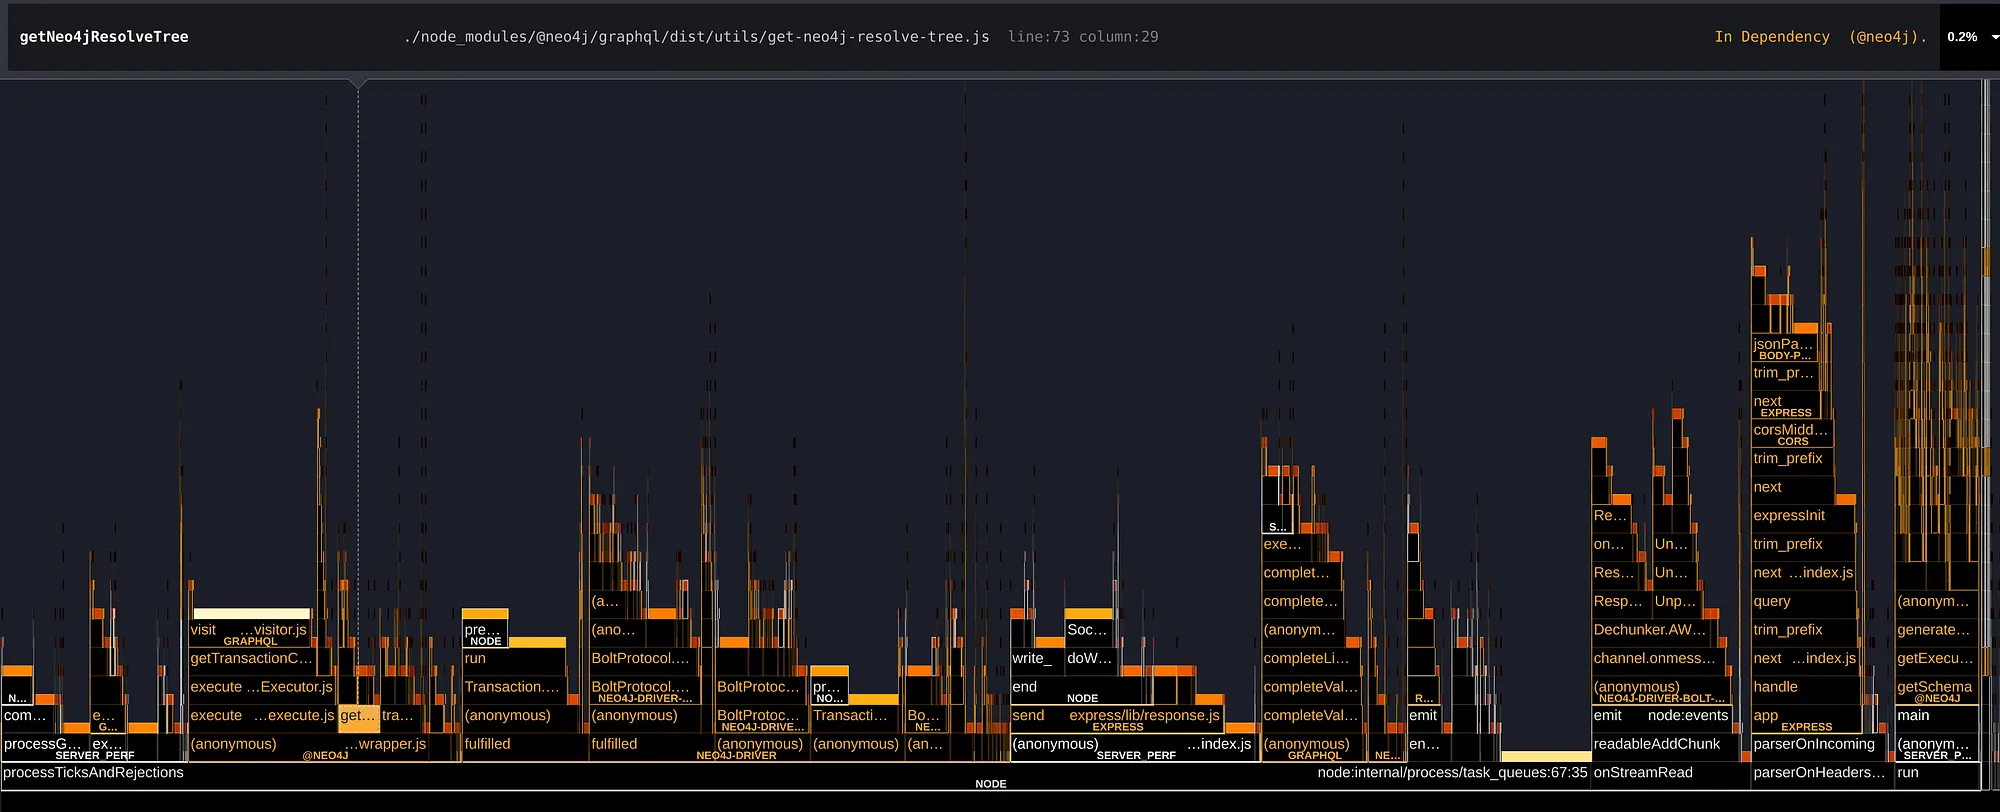The image size is (2000, 812).
Task: Open the 0.2% dropdown arrow
Action: click(1994, 37)
